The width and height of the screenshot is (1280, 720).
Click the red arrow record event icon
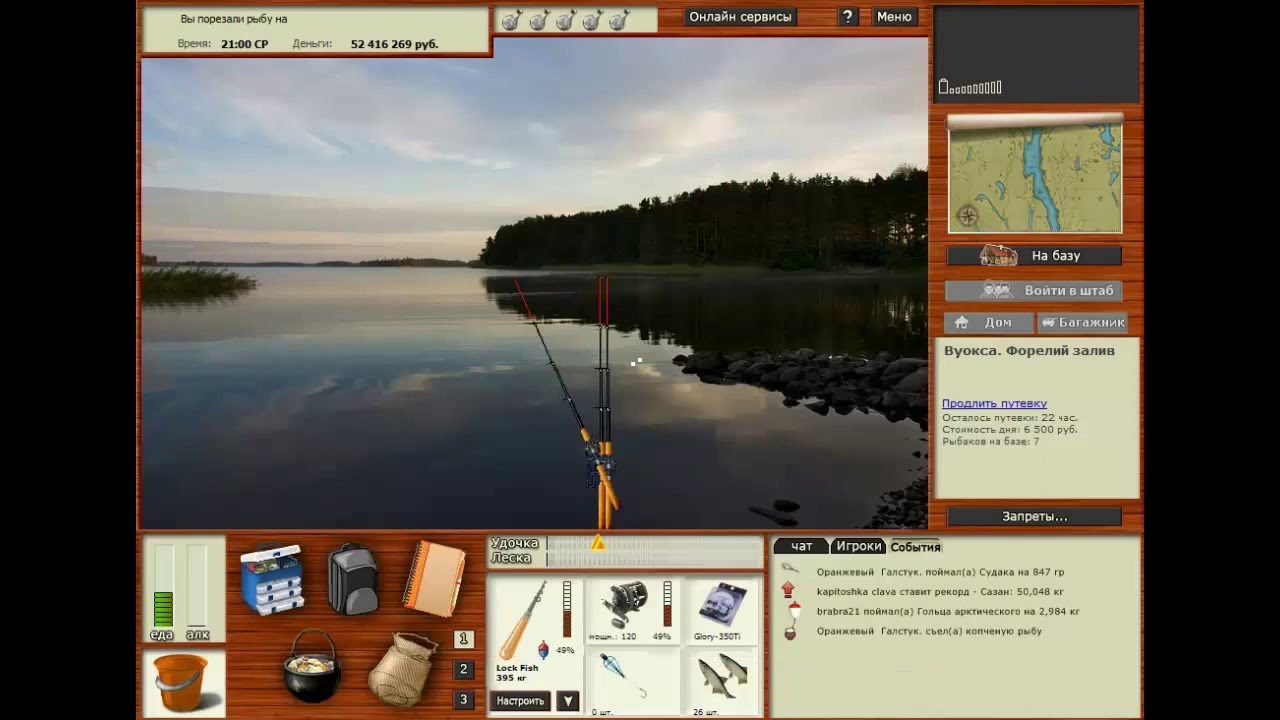(789, 591)
